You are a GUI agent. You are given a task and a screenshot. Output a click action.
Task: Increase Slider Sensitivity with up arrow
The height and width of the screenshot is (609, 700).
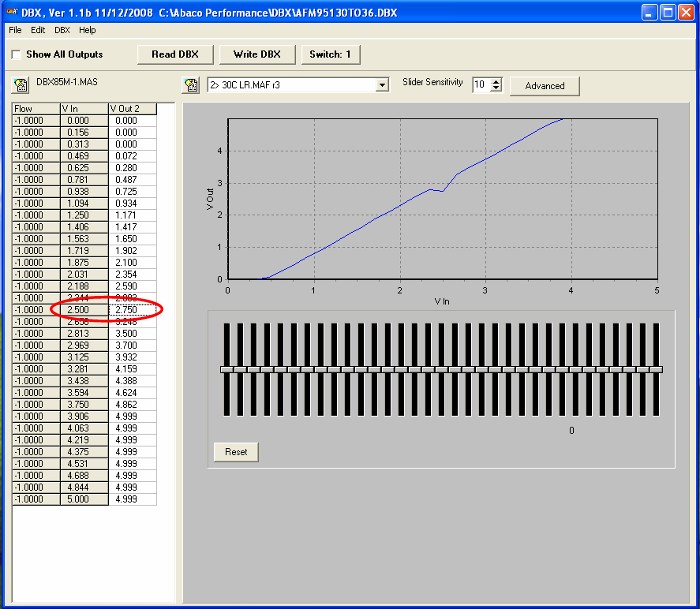tap(495, 81)
